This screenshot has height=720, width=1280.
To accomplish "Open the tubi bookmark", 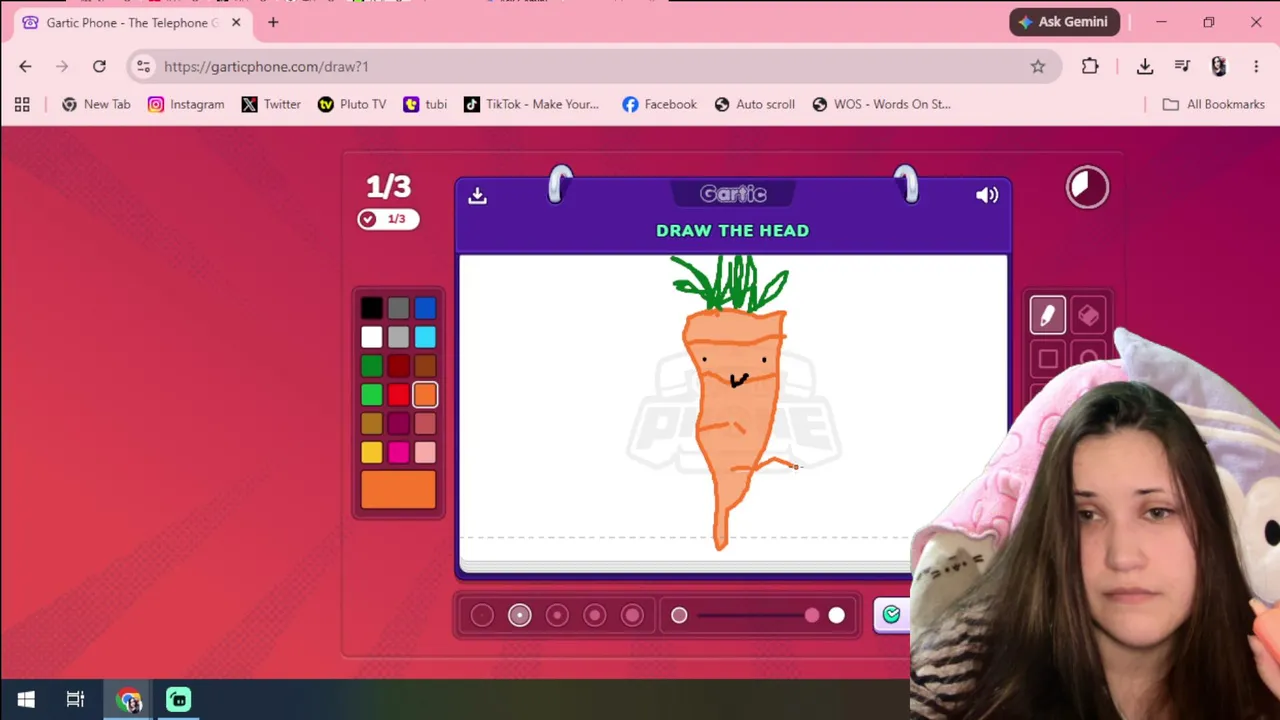I will click(425, 104).
